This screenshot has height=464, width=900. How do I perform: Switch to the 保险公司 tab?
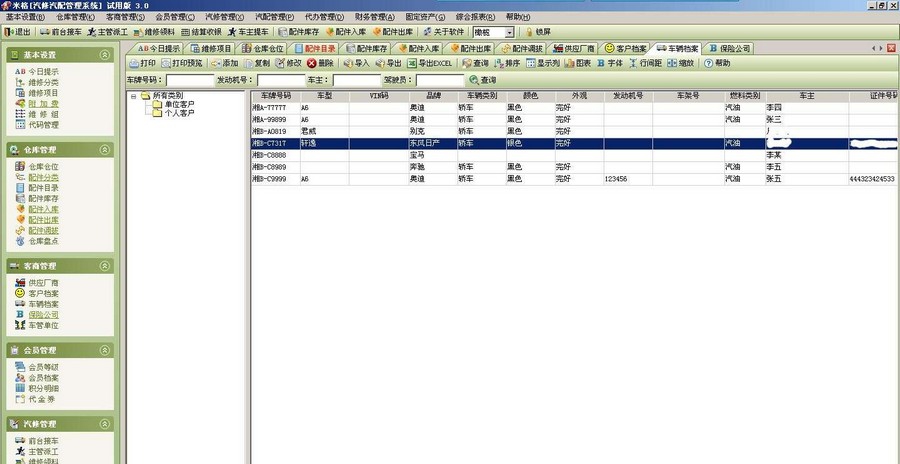click(730, 49)
